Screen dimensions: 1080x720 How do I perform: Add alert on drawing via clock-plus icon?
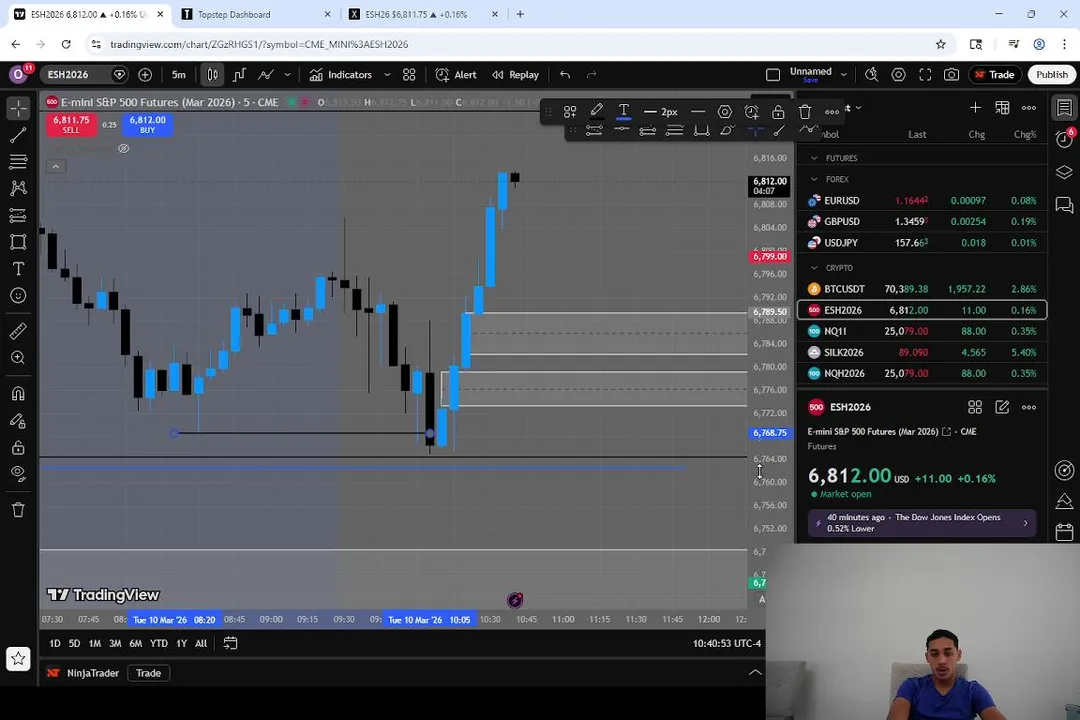point(751,112)
